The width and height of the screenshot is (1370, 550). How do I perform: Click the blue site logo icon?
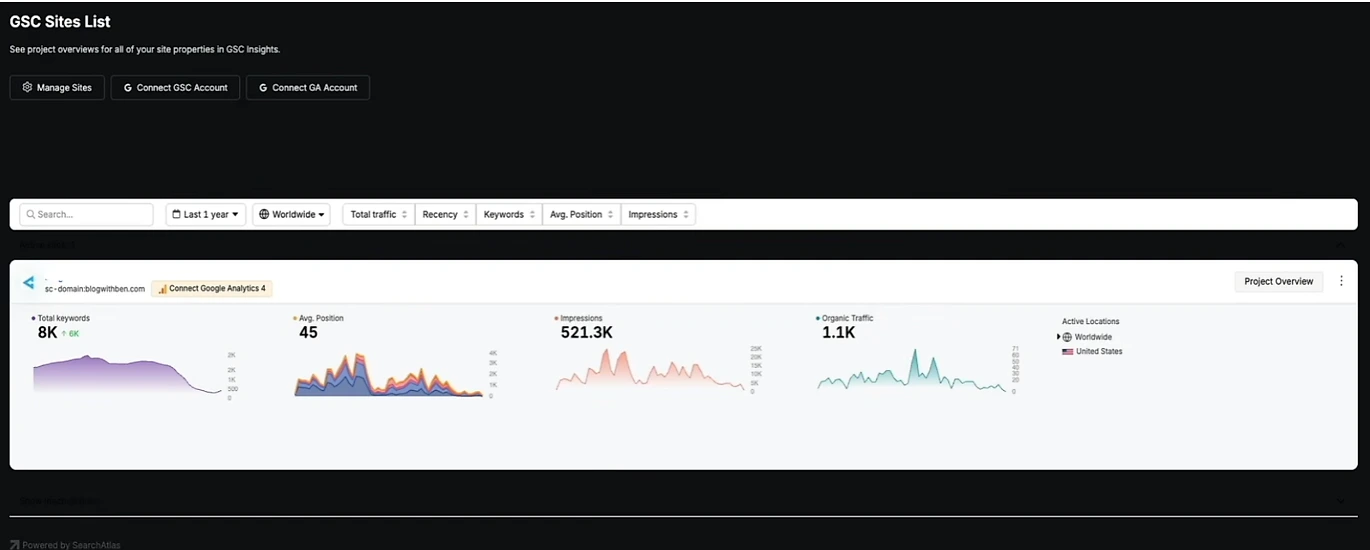[x=29, y=284]
